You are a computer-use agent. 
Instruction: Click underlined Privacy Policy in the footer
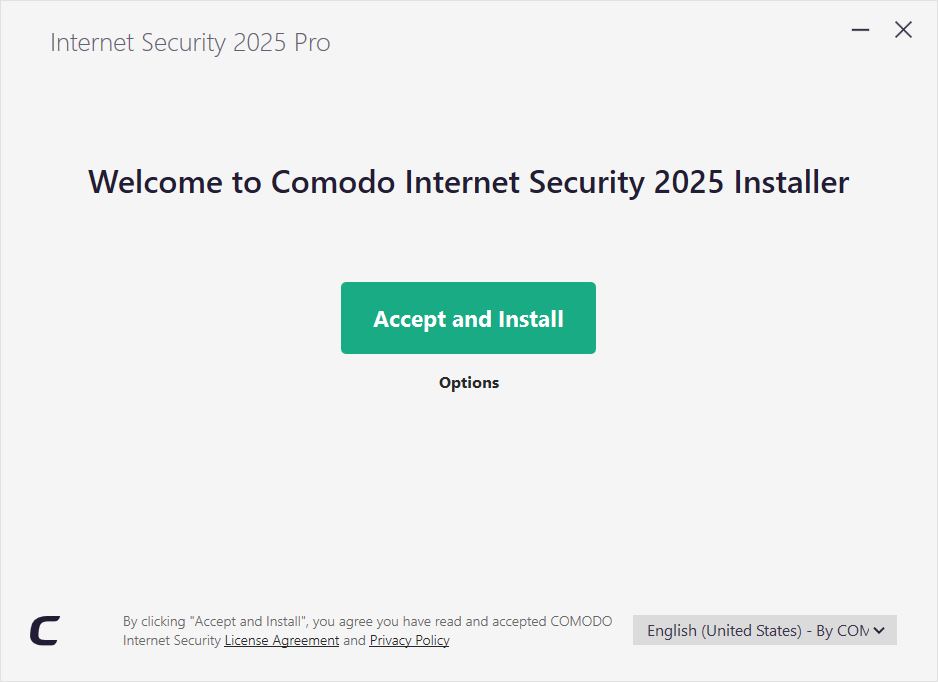point(409,640)
